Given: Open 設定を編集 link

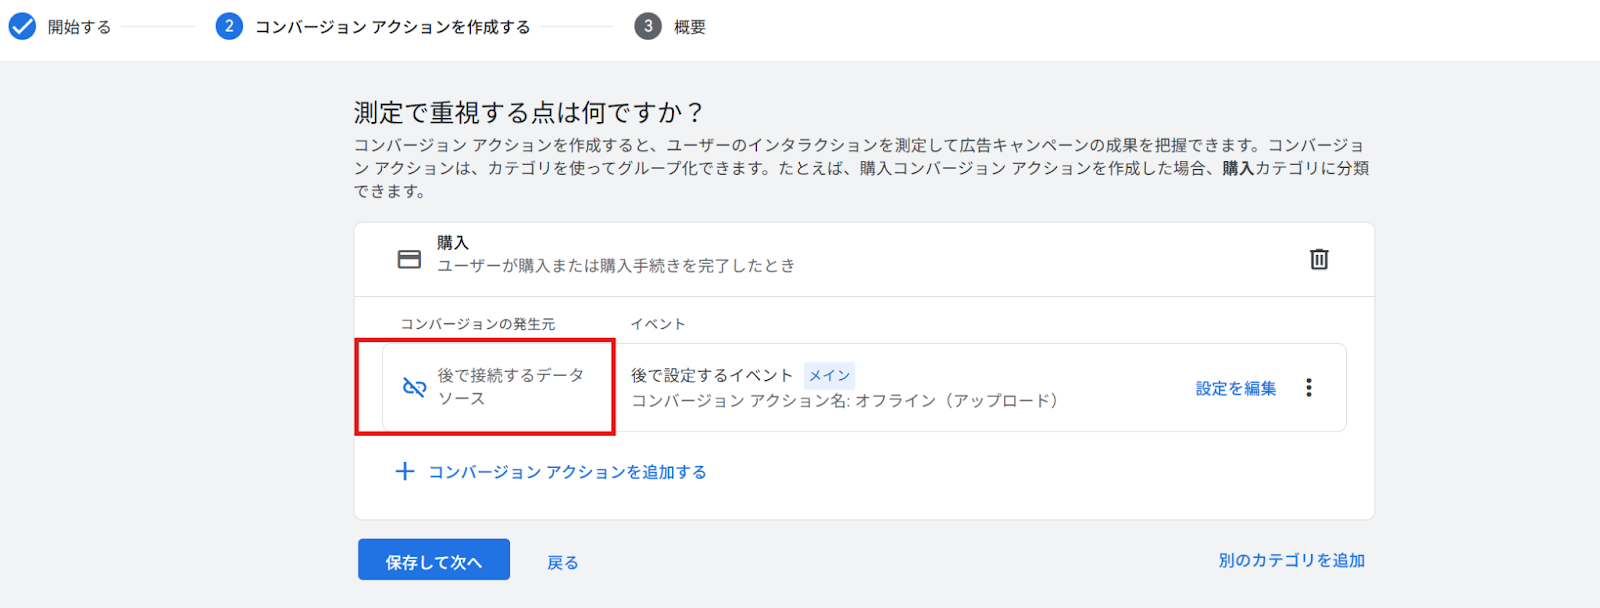Looking at the screenshot, I should click(x=1236, y=388).
